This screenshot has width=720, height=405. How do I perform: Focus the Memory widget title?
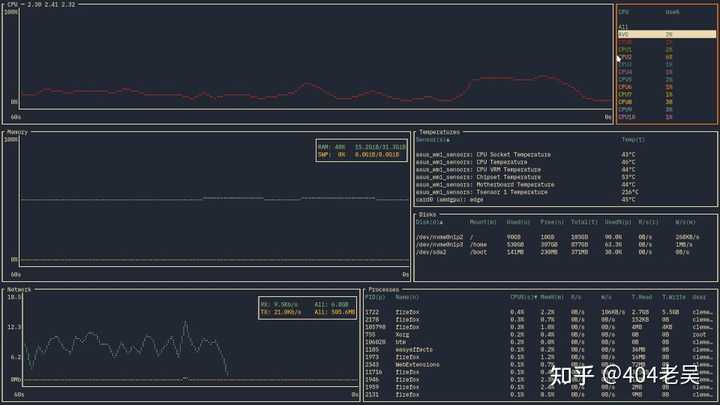17,132
